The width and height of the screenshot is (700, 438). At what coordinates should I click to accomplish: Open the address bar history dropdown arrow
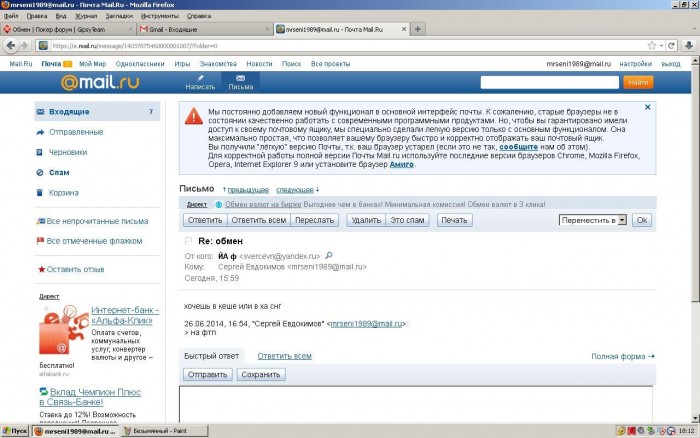(x=662, y=46)
